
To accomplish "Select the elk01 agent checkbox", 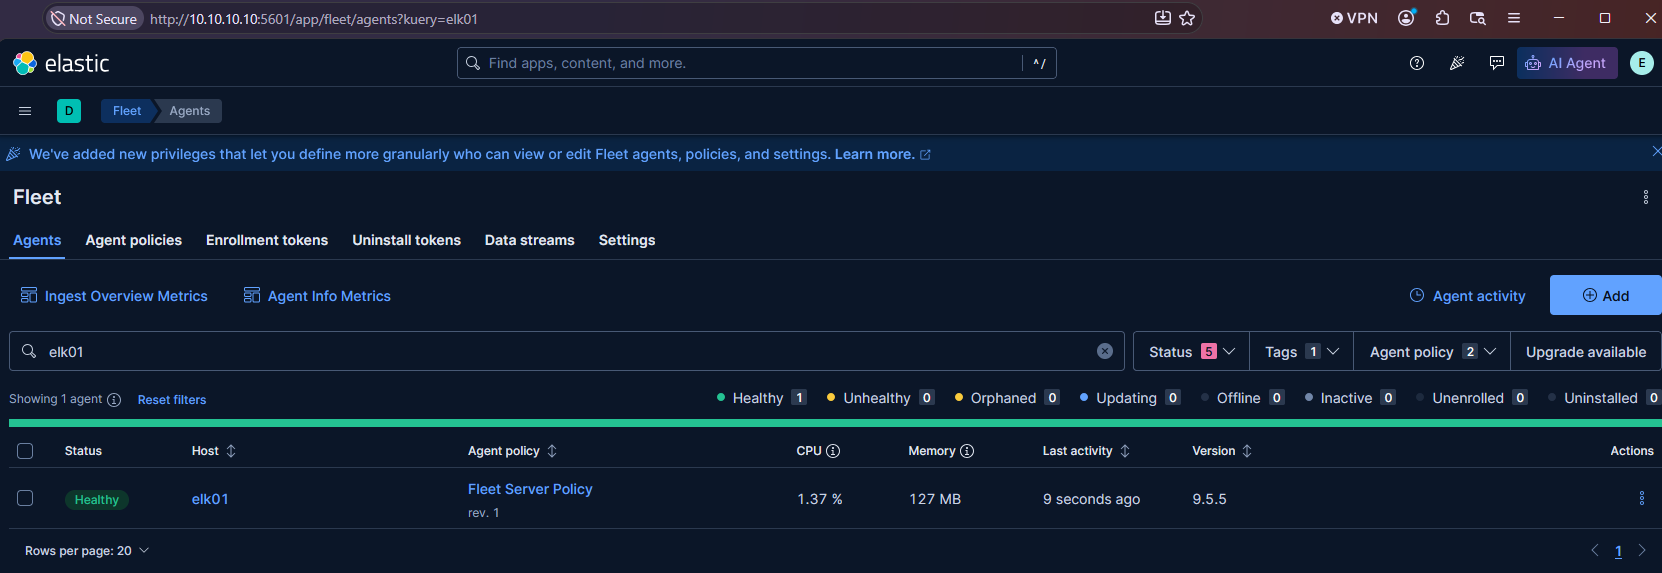I will point(25,498).
